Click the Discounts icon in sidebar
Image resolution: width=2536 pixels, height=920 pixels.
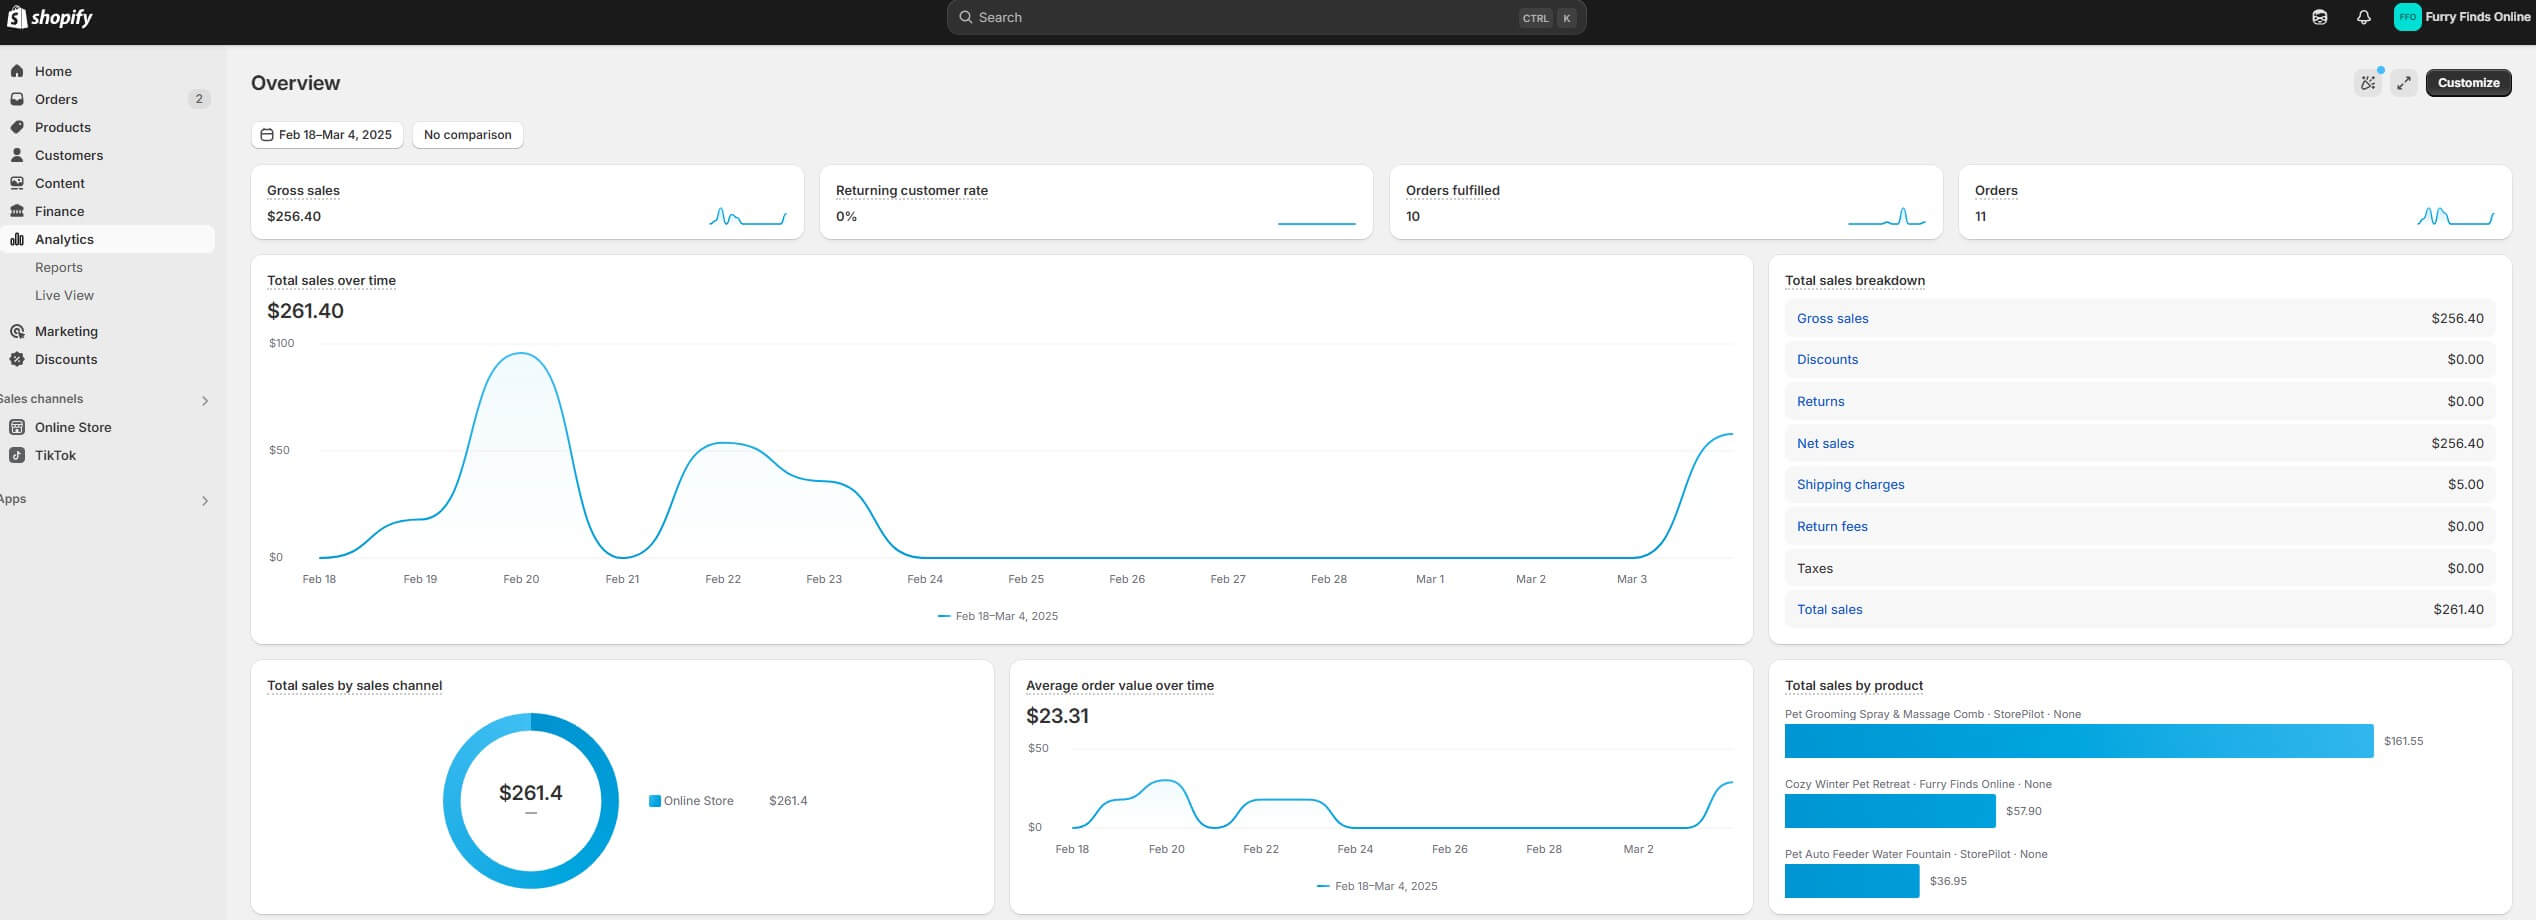(17, 359)
